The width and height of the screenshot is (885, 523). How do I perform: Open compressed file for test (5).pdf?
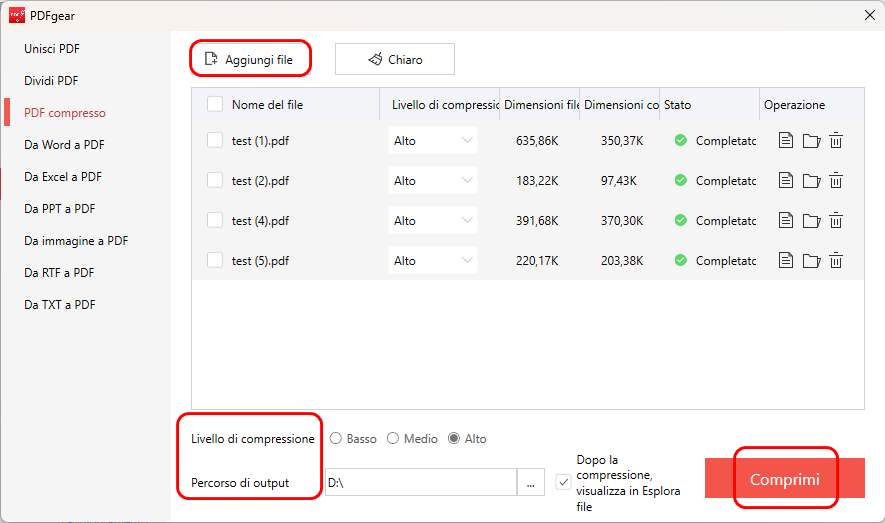click(x=786, y=261)
